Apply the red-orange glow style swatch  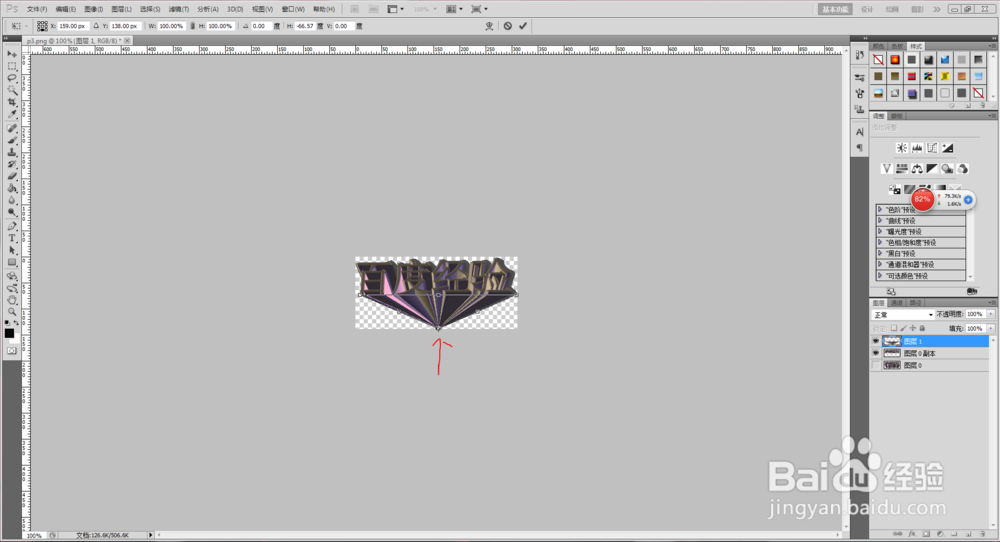[895, 59]
